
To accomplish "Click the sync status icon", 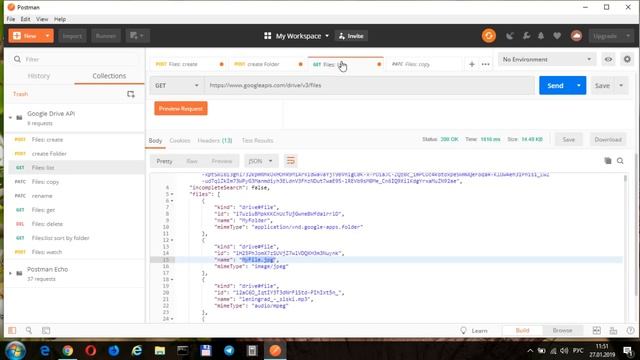I will click(x=489, y=36).
